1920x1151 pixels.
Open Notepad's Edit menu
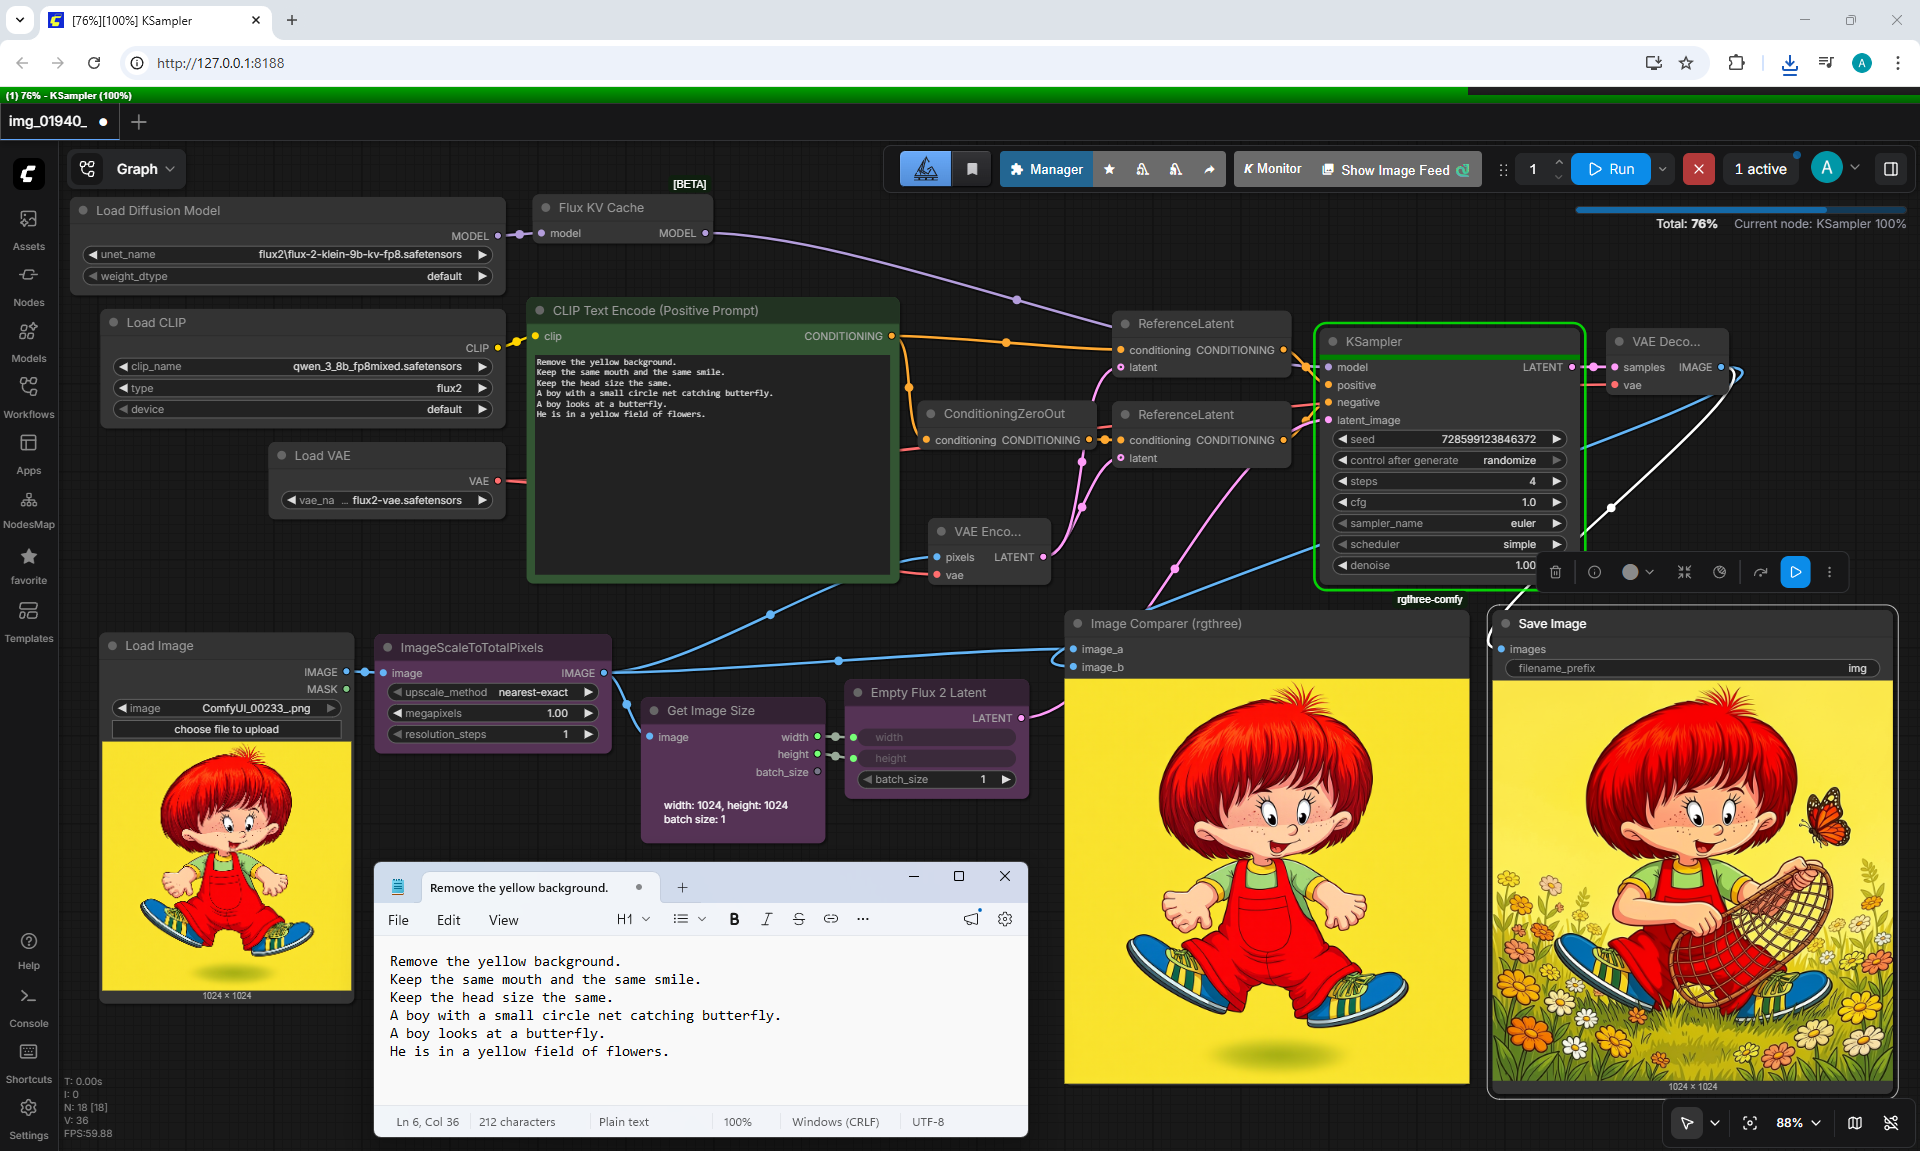[x=448, y=920]
